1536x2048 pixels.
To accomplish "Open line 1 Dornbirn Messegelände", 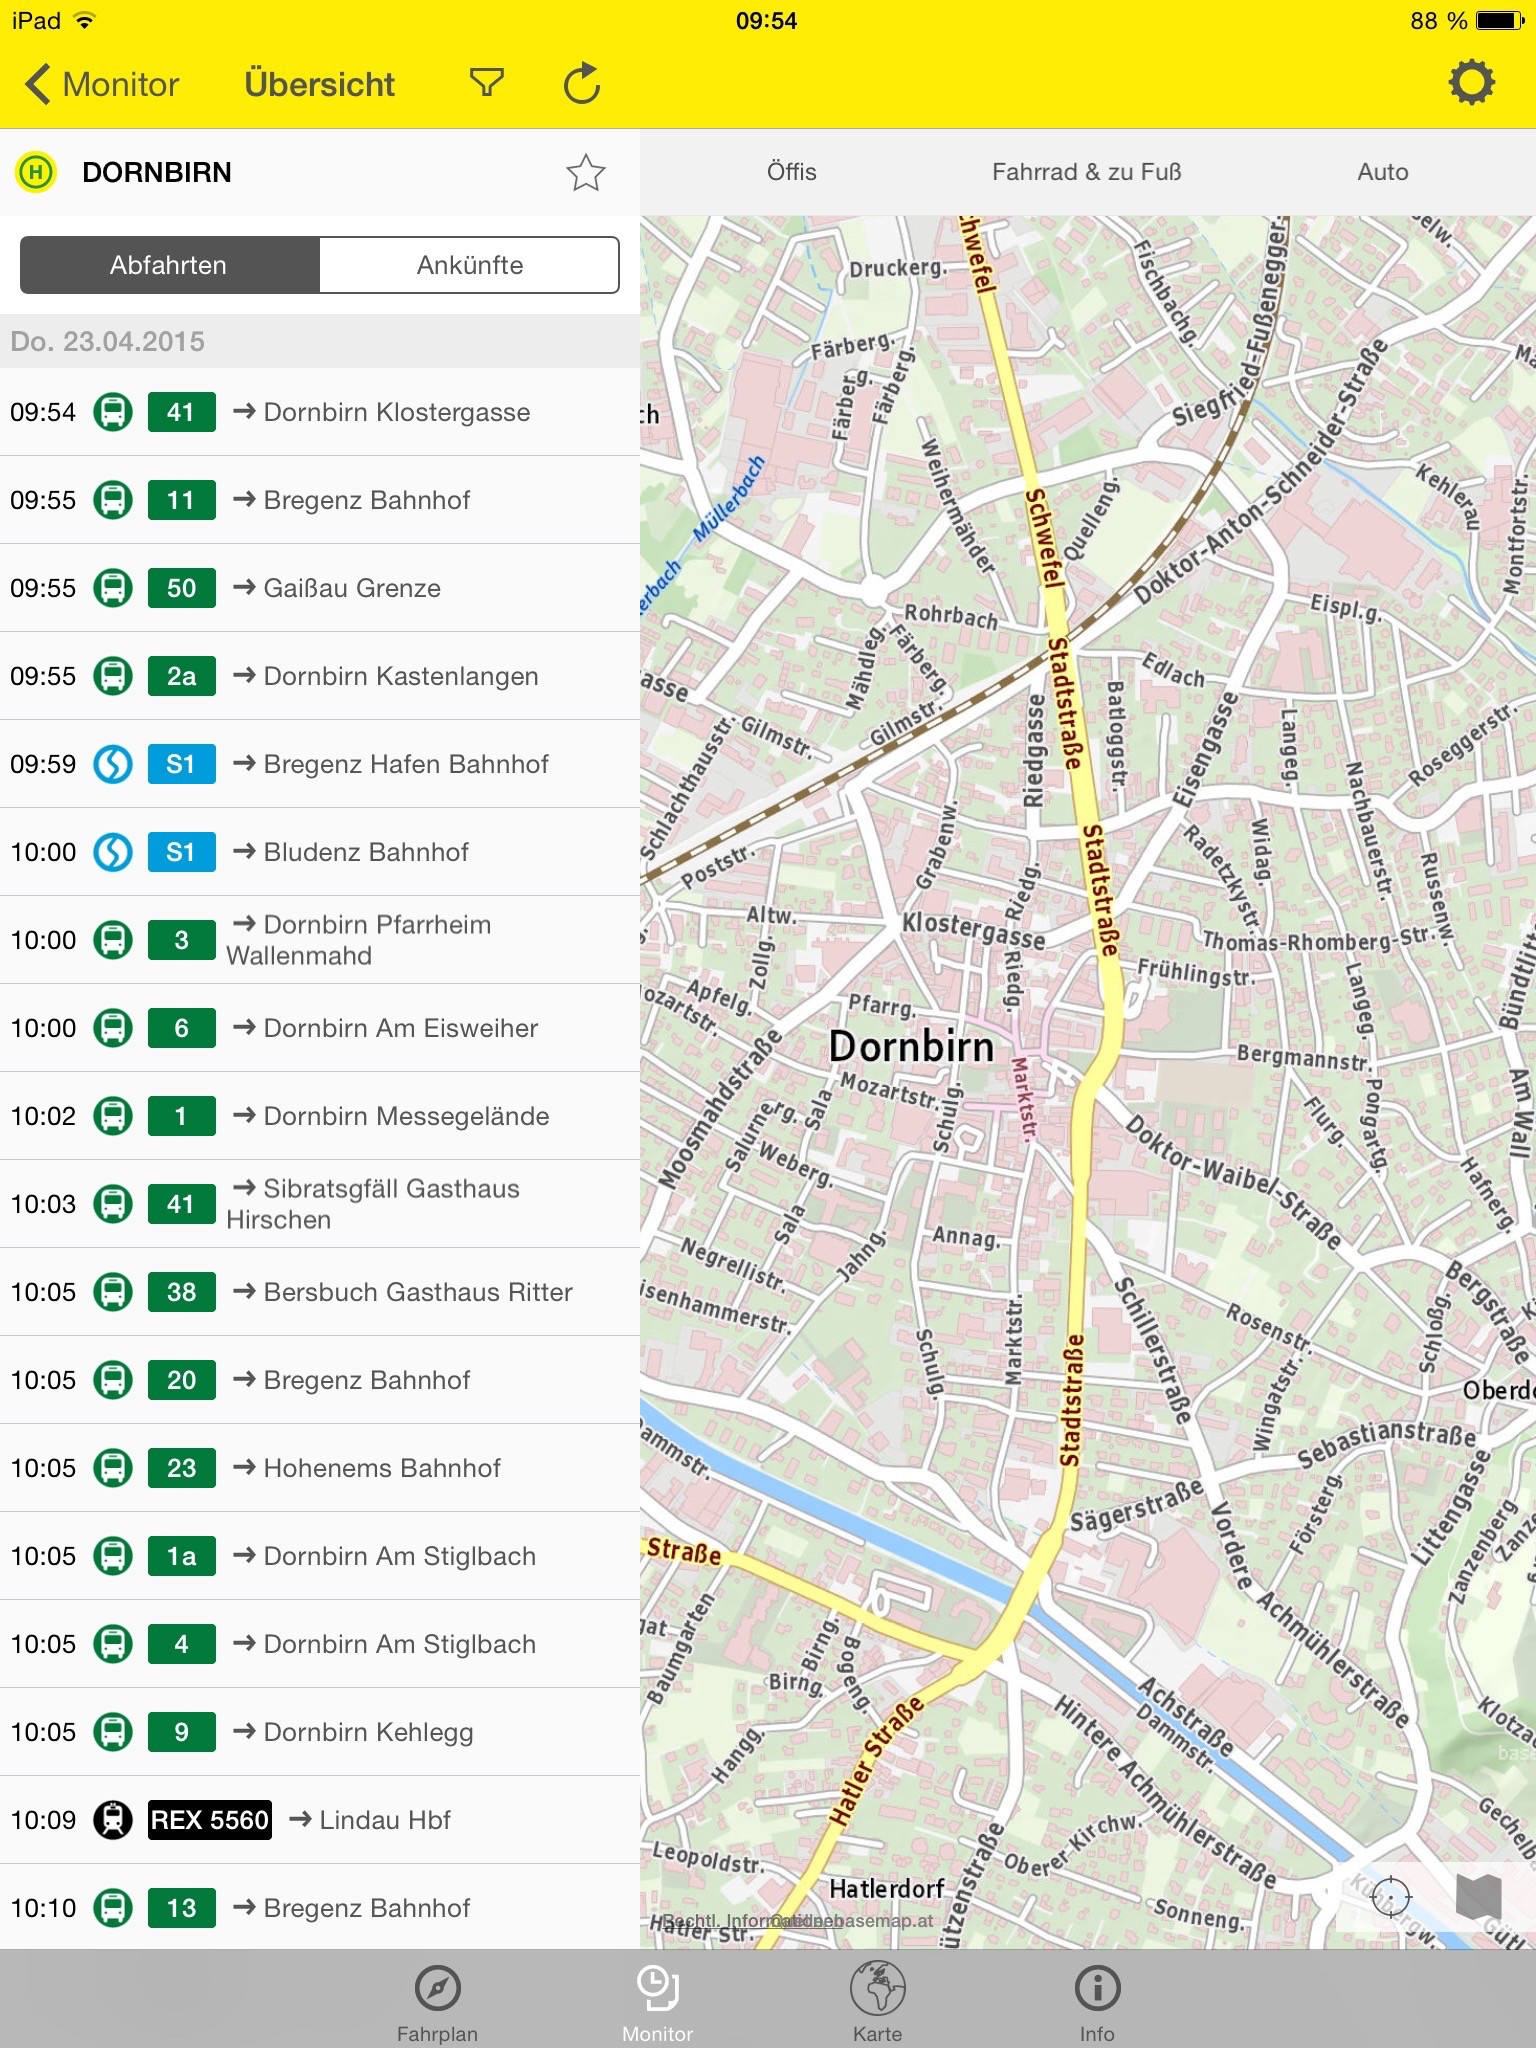I will pyautogui.click(x=320, y=1116).
